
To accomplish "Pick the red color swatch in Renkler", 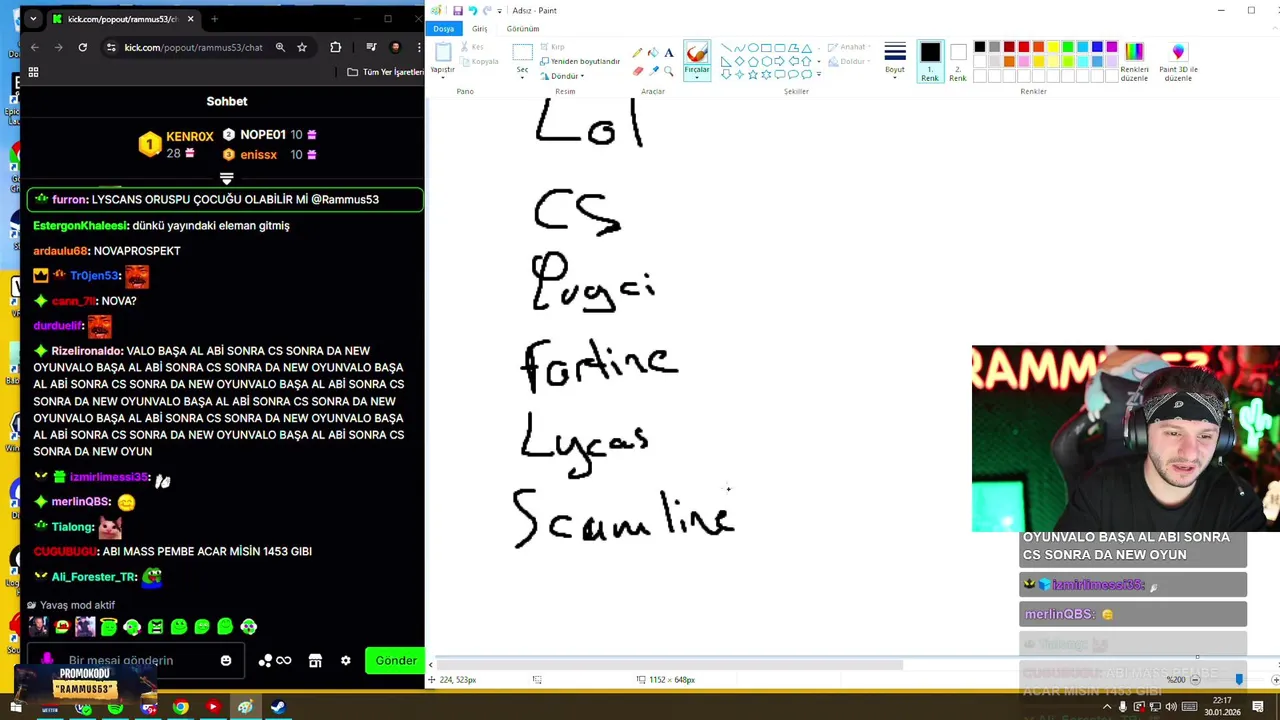I will coord(1024,47).
